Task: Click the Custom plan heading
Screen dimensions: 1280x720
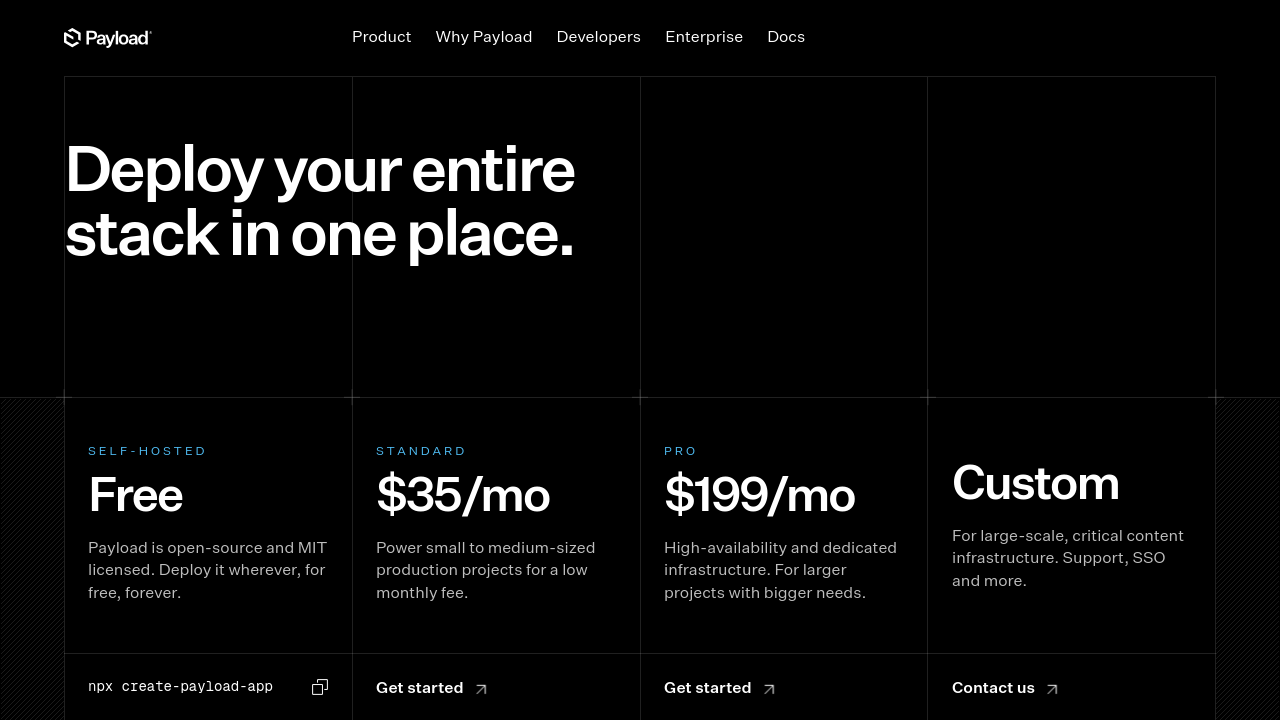Action: pos(1035,484)
